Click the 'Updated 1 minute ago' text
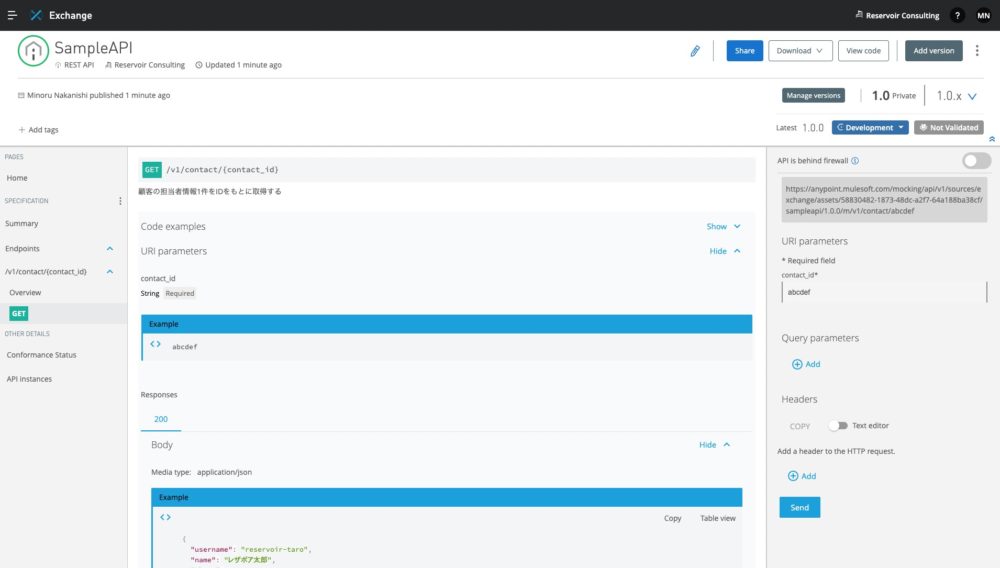1000x568 pixels. pyautogui.click(x=243, y=65)
